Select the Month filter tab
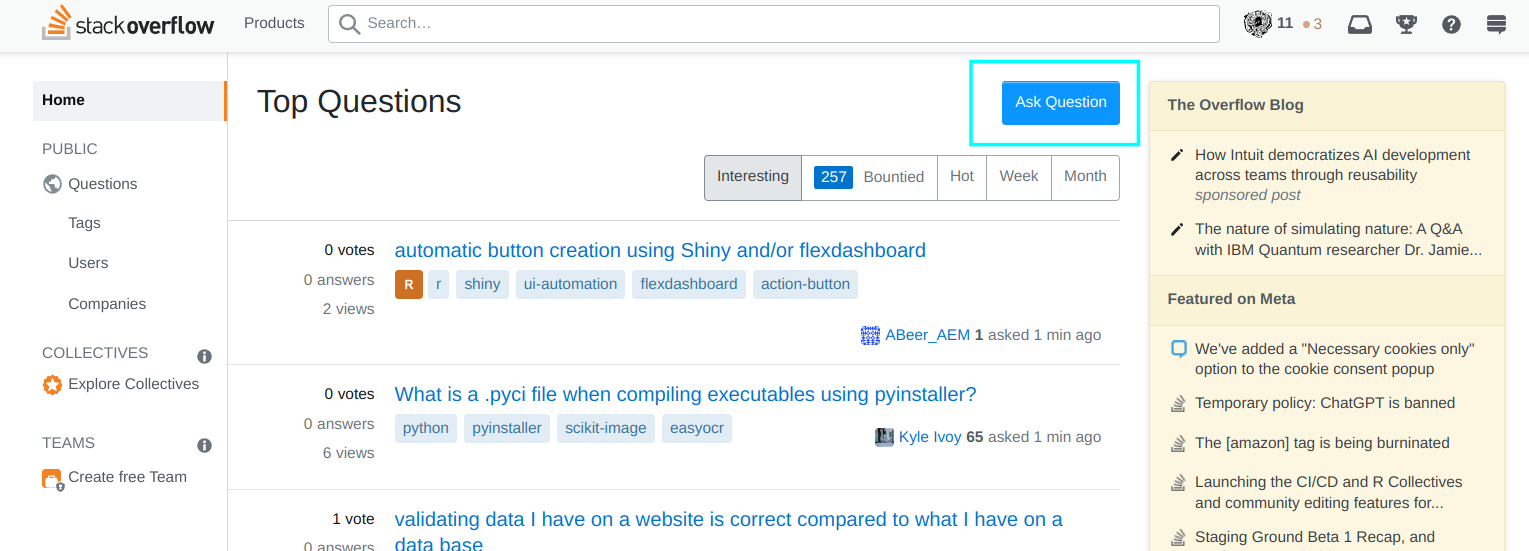Image resolution: width=1529 pixels, height=551 pixels. (1085, 177)
